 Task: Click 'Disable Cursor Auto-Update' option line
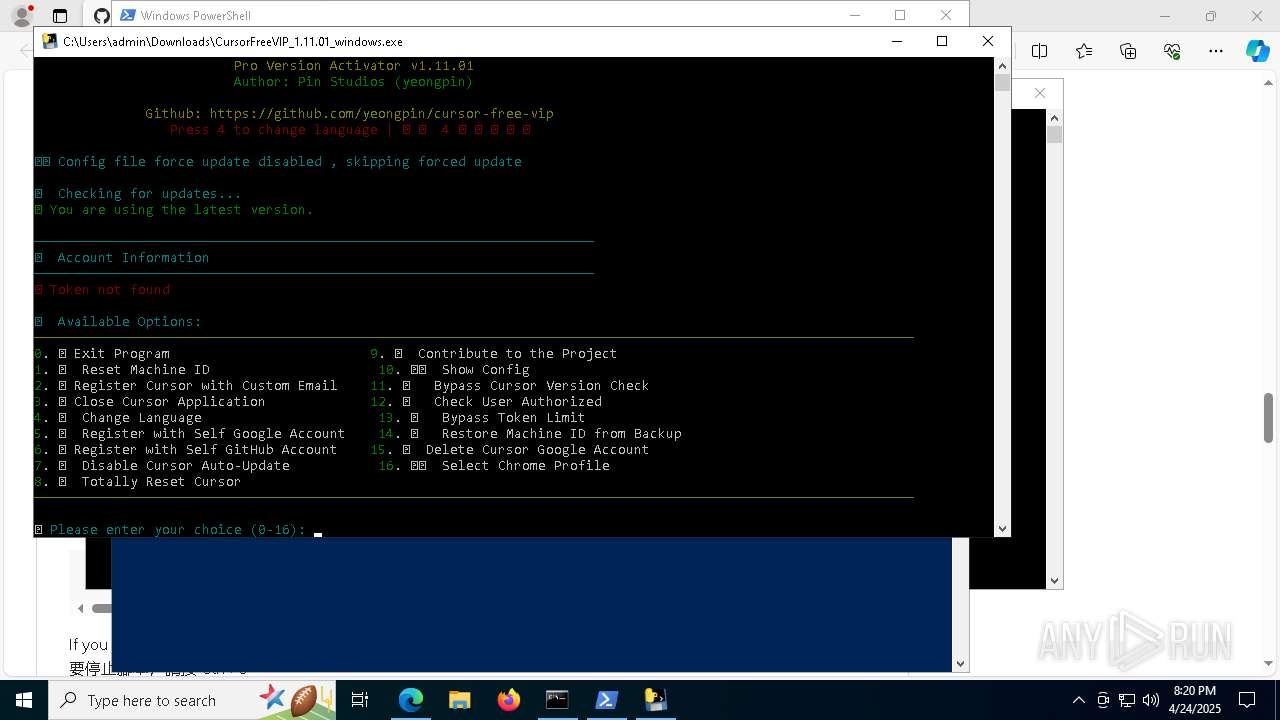click(x=162, y=466)
